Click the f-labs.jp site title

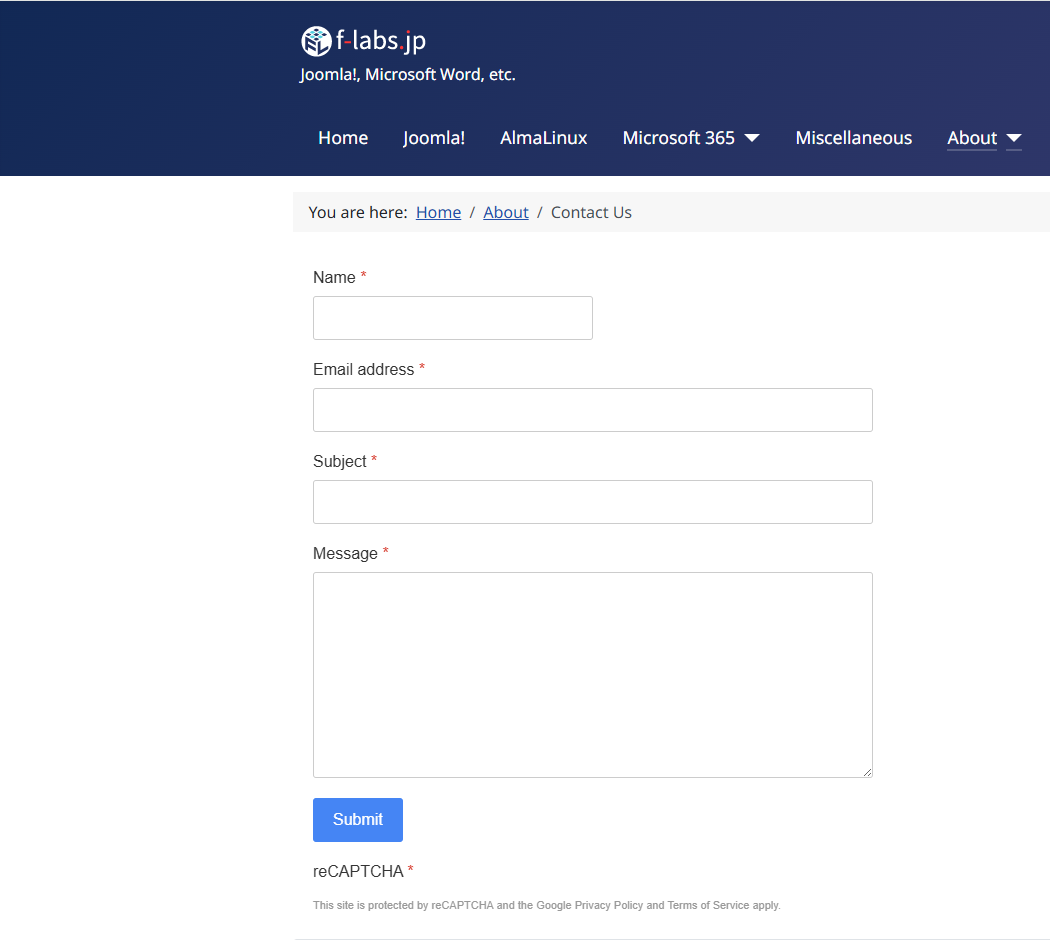click(380, 41)
